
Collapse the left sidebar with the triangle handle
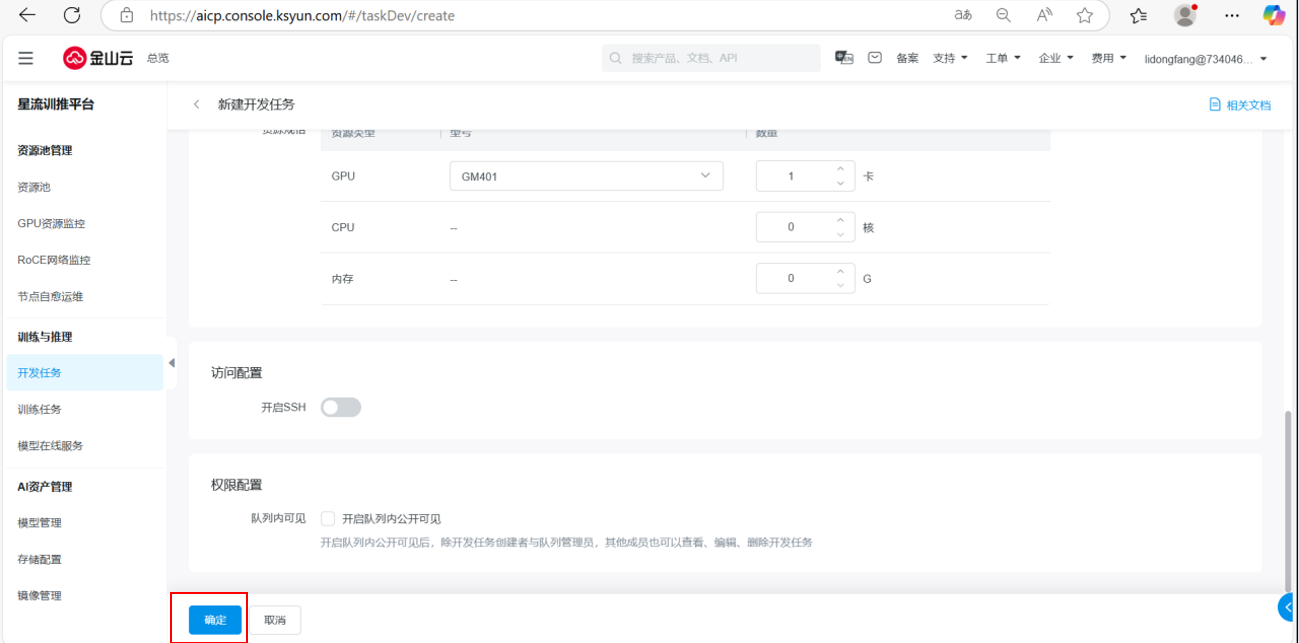pos(171,363)
